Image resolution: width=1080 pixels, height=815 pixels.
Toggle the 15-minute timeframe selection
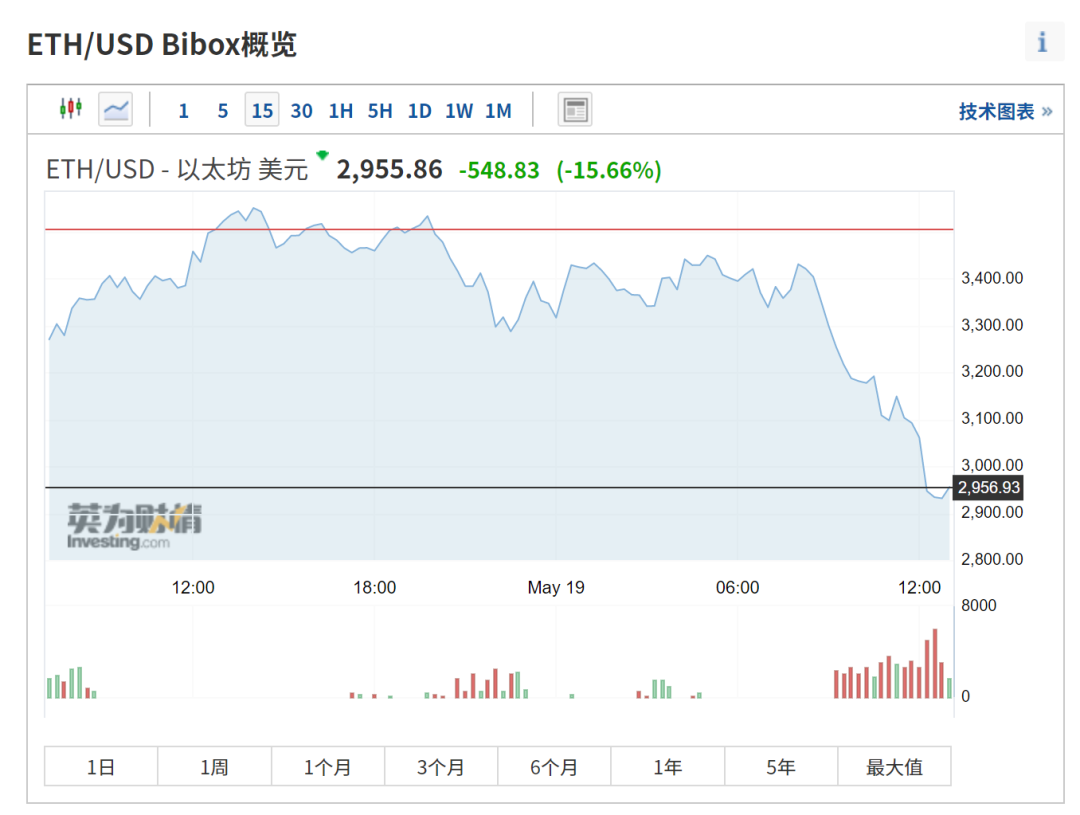(x=261, y=110)
